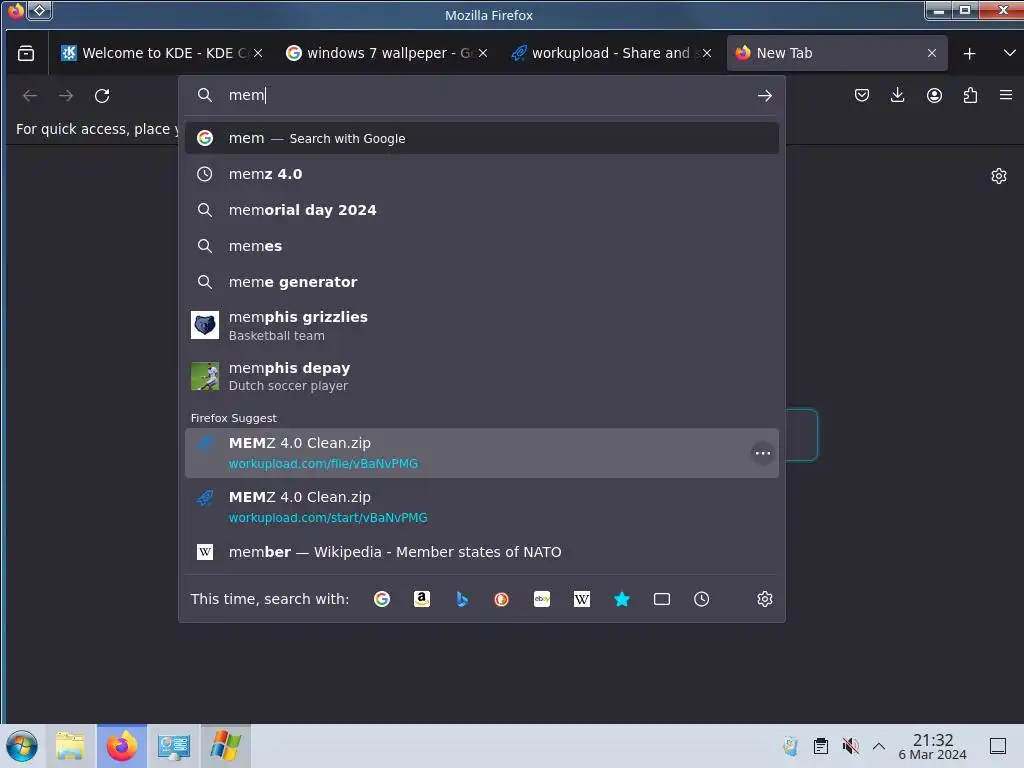Viewport: 1024px width, 768px height.
Task: Toggle the muted volume tray icon
Action: [850, 746]
